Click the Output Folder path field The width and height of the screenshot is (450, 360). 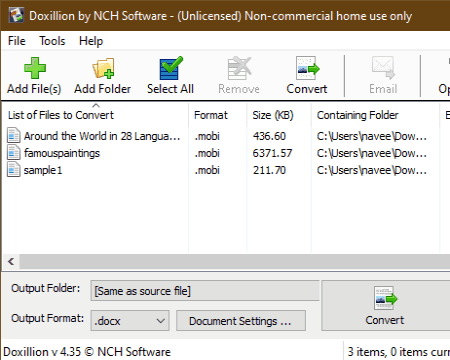coord(205,291)
